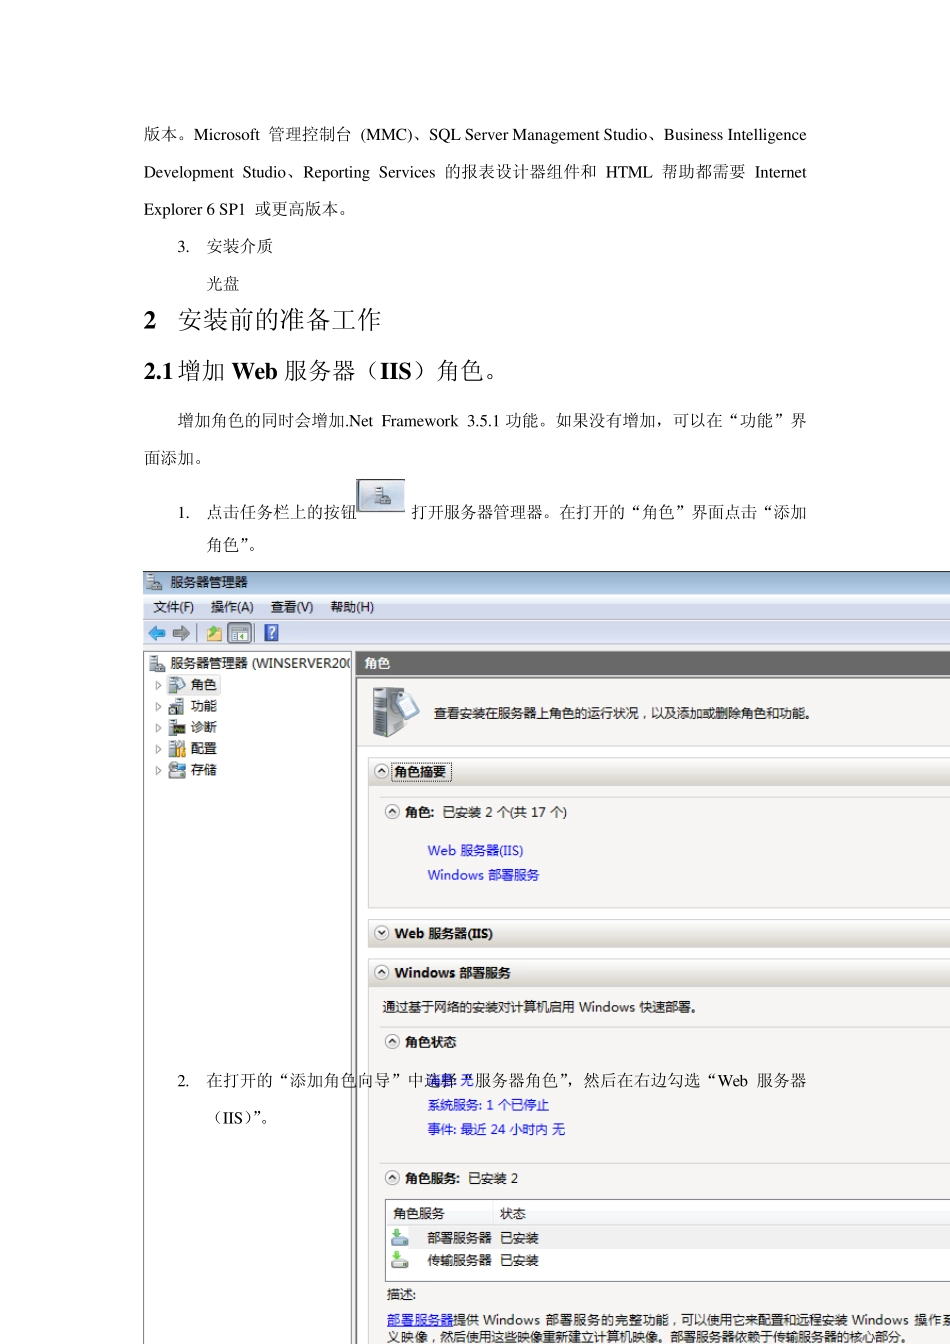The image size is (950, 1344).
Task: Select the 角色 tree item label
Action: (x=204, y=685)
